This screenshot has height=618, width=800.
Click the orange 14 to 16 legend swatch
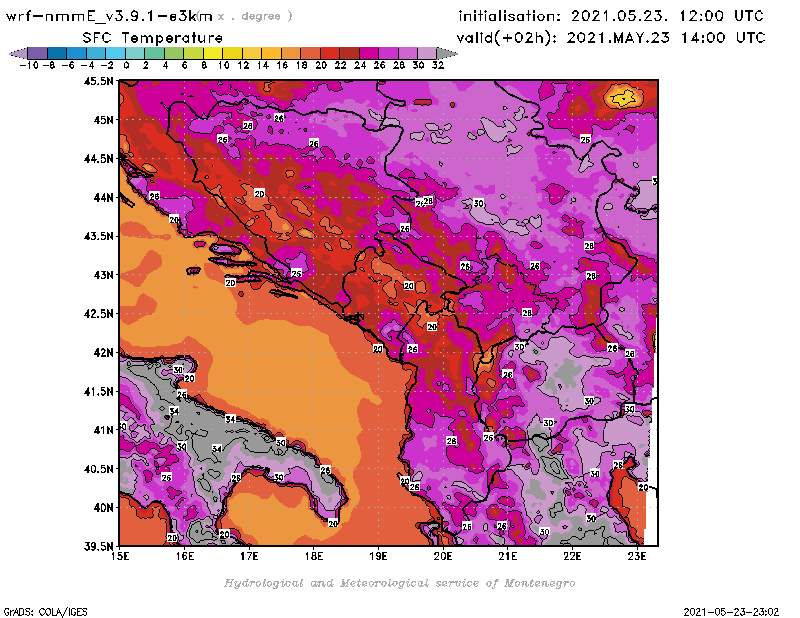point(271,53)
